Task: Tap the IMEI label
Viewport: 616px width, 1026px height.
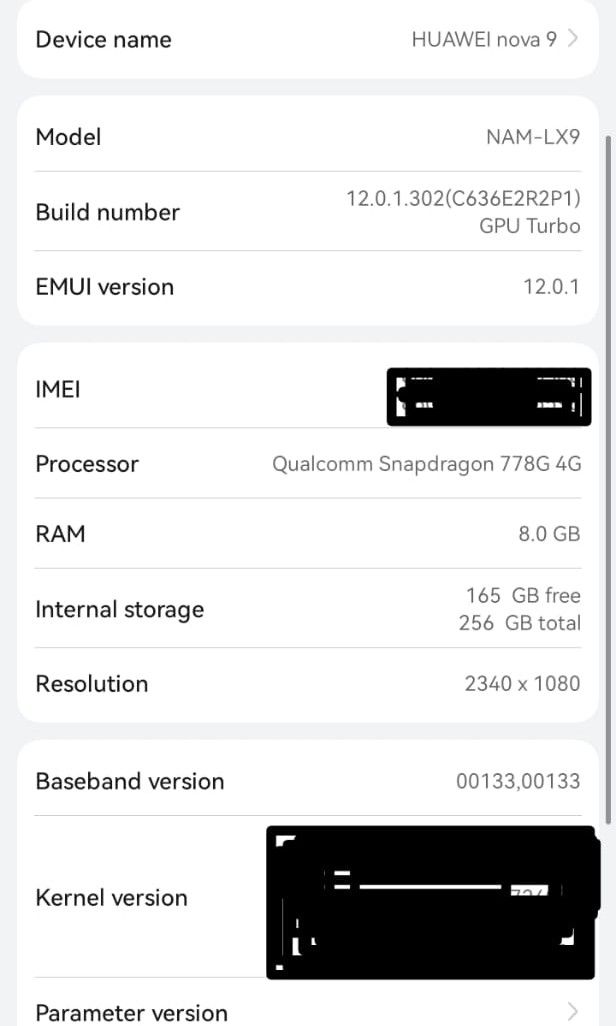Action: pos(58,389)
